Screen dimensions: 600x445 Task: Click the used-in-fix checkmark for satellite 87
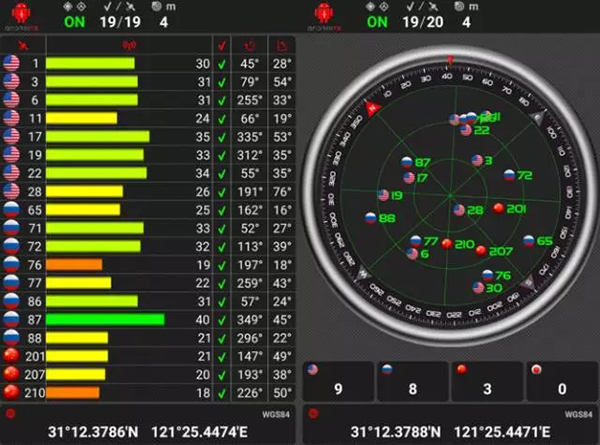point(221,319)
